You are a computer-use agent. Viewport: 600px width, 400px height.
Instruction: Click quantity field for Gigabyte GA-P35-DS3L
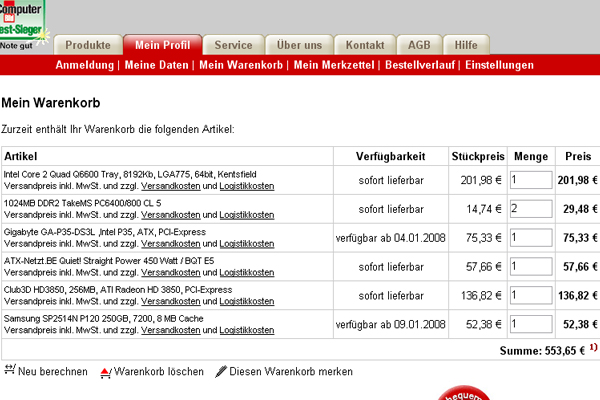point(531,238)
